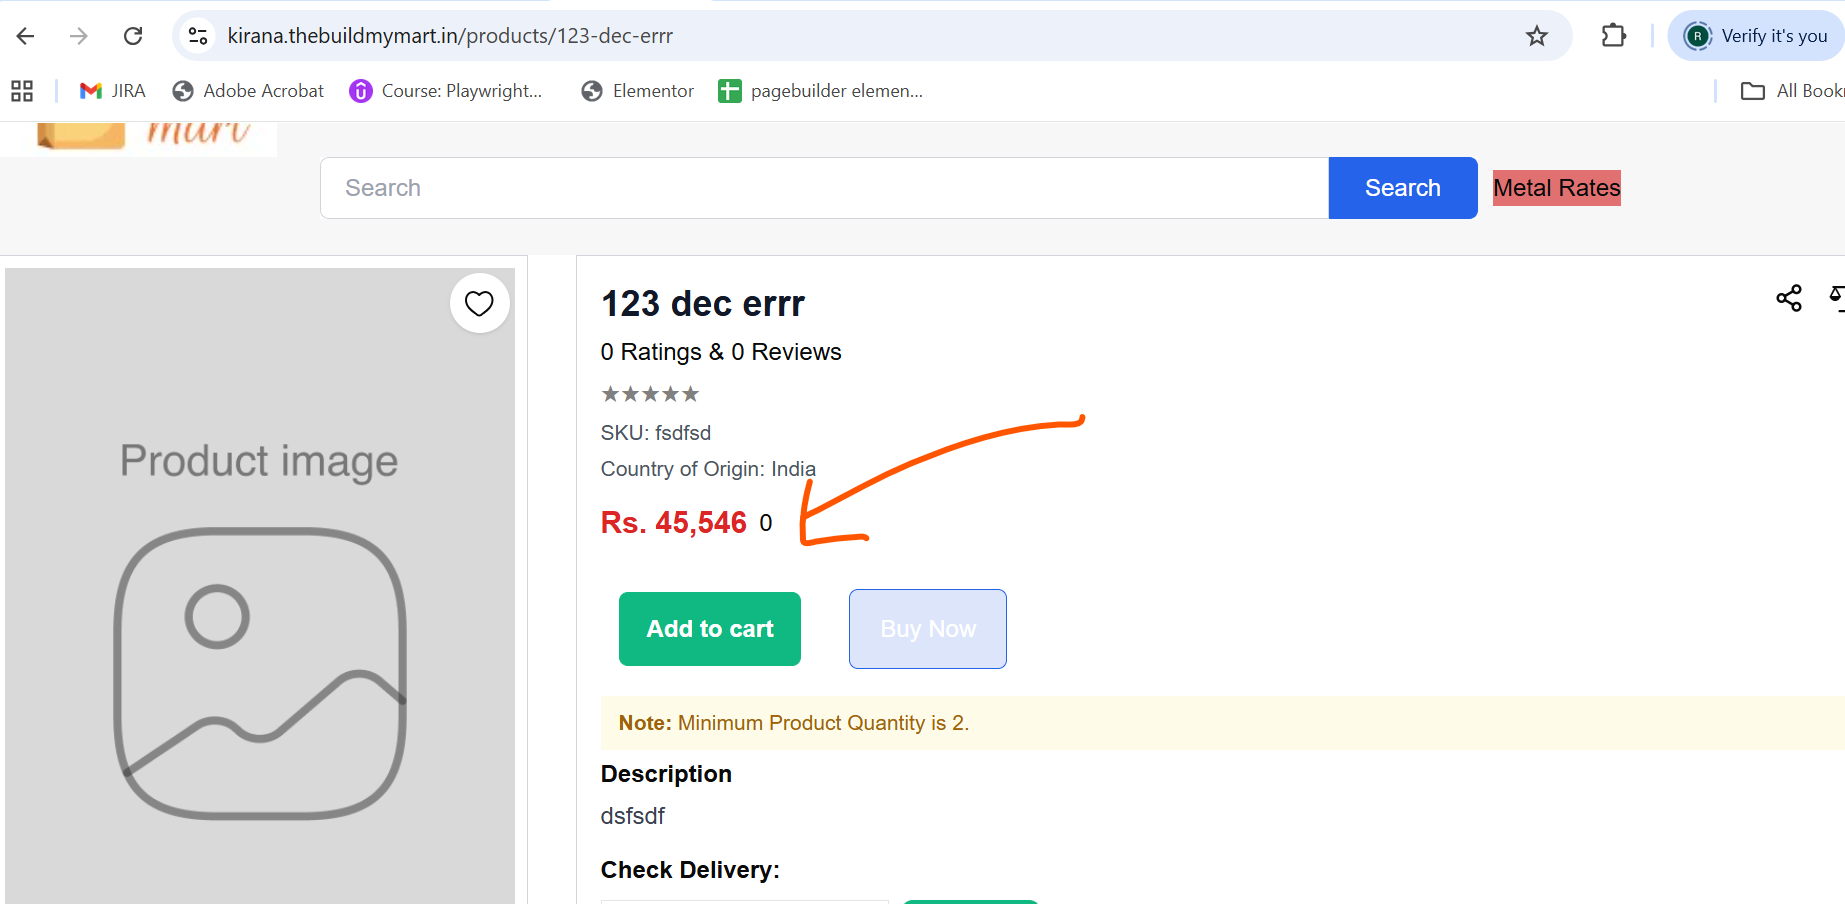Click the blue Search button
The height and width of the screenshot is (904, 1845).
click(1403, 188)
